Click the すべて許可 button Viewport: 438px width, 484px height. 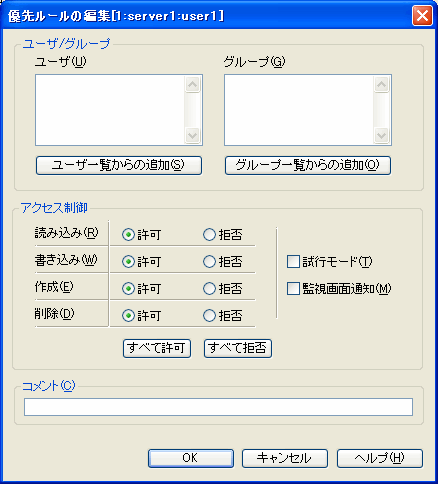pyautogui.click(x=157, y=348)
